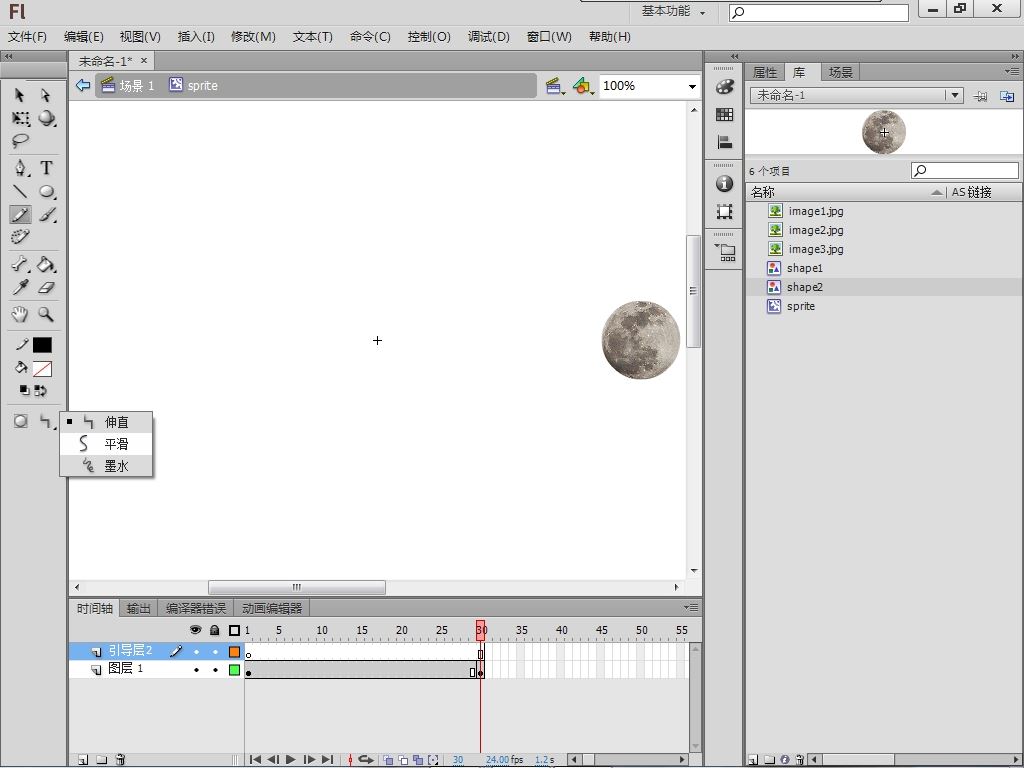Viewport: 1024px width, 768px height.
Task: Select shape1 in the library list
Action: pos(804,268)
